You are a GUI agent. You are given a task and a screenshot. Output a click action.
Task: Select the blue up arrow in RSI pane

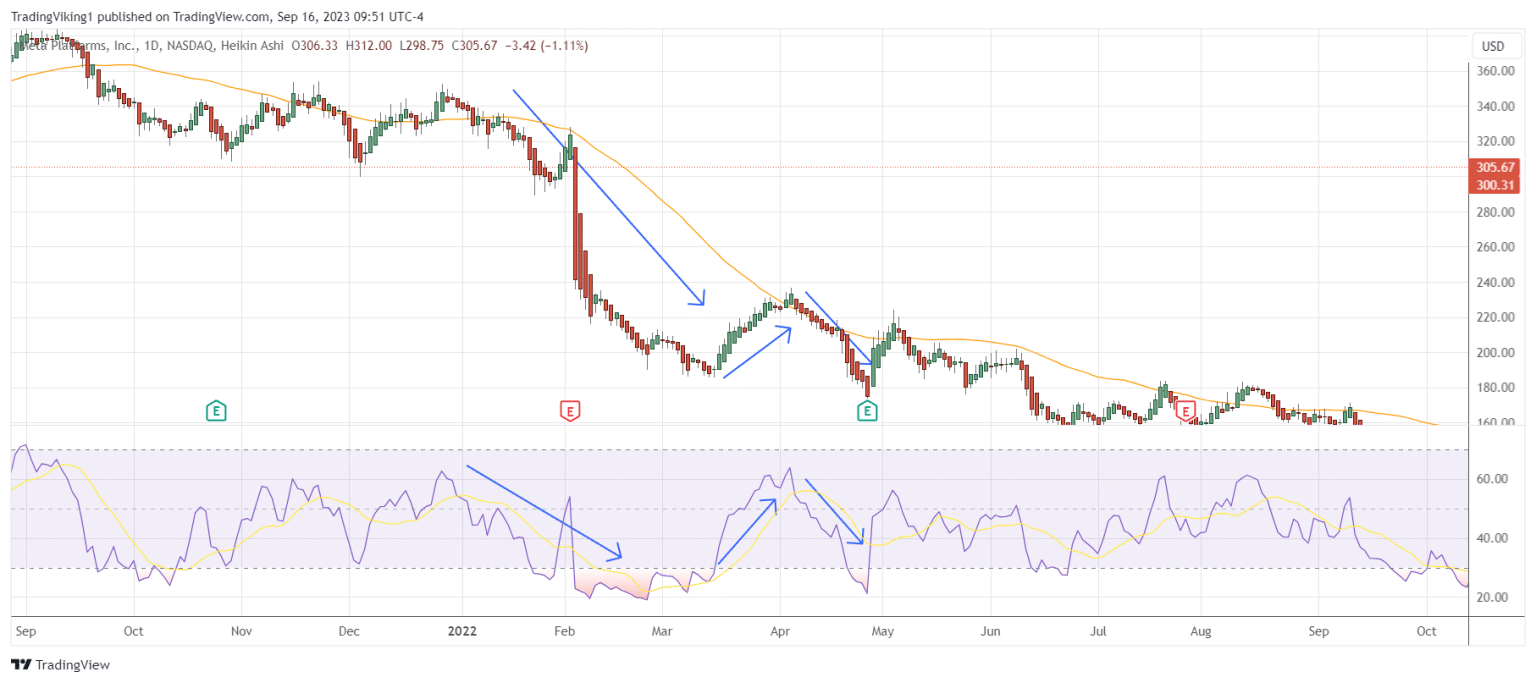click(747, 531)
